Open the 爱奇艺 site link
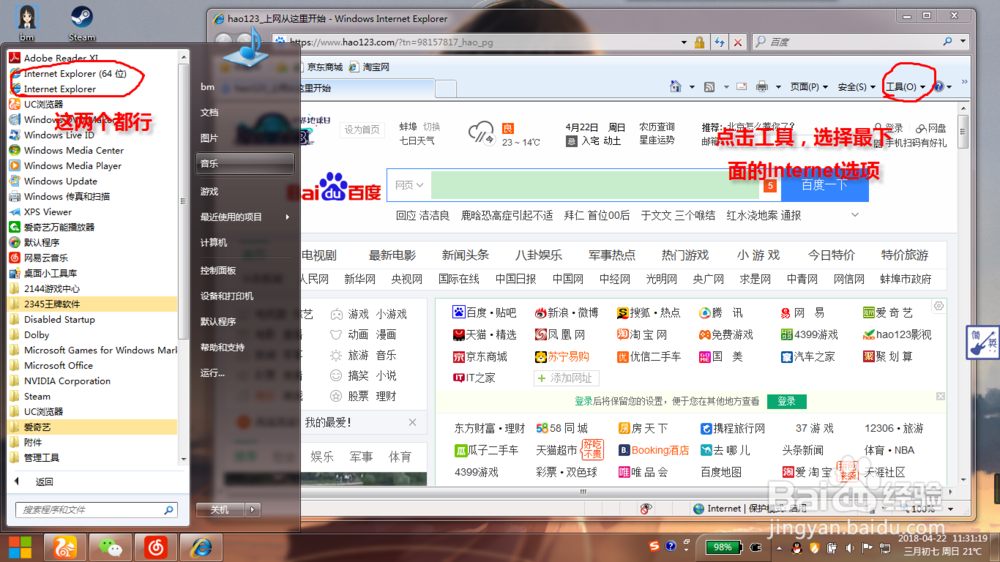This screenshot has height=562, width=1000. pyautogui.click(x=888, y=313)
